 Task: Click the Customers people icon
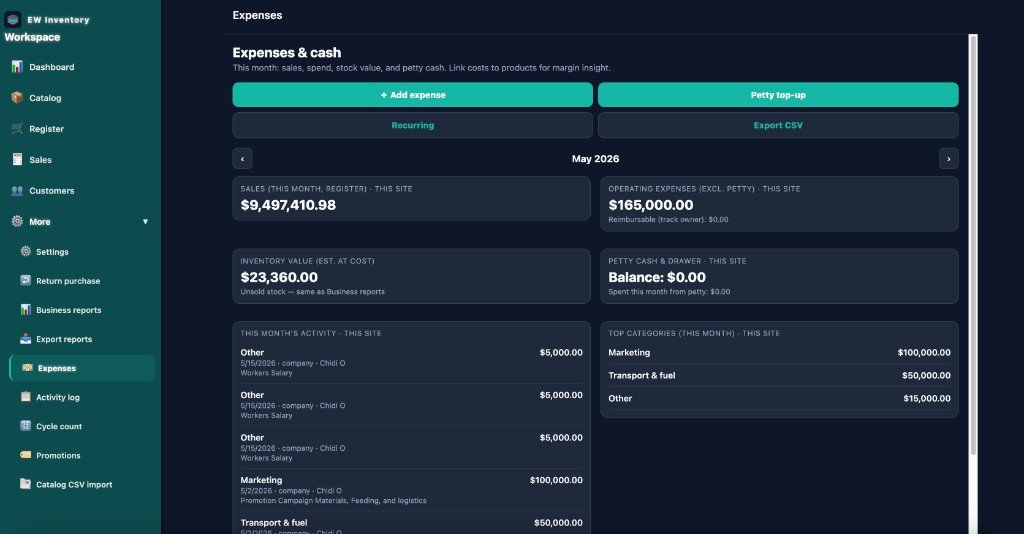tap(17, 191)
